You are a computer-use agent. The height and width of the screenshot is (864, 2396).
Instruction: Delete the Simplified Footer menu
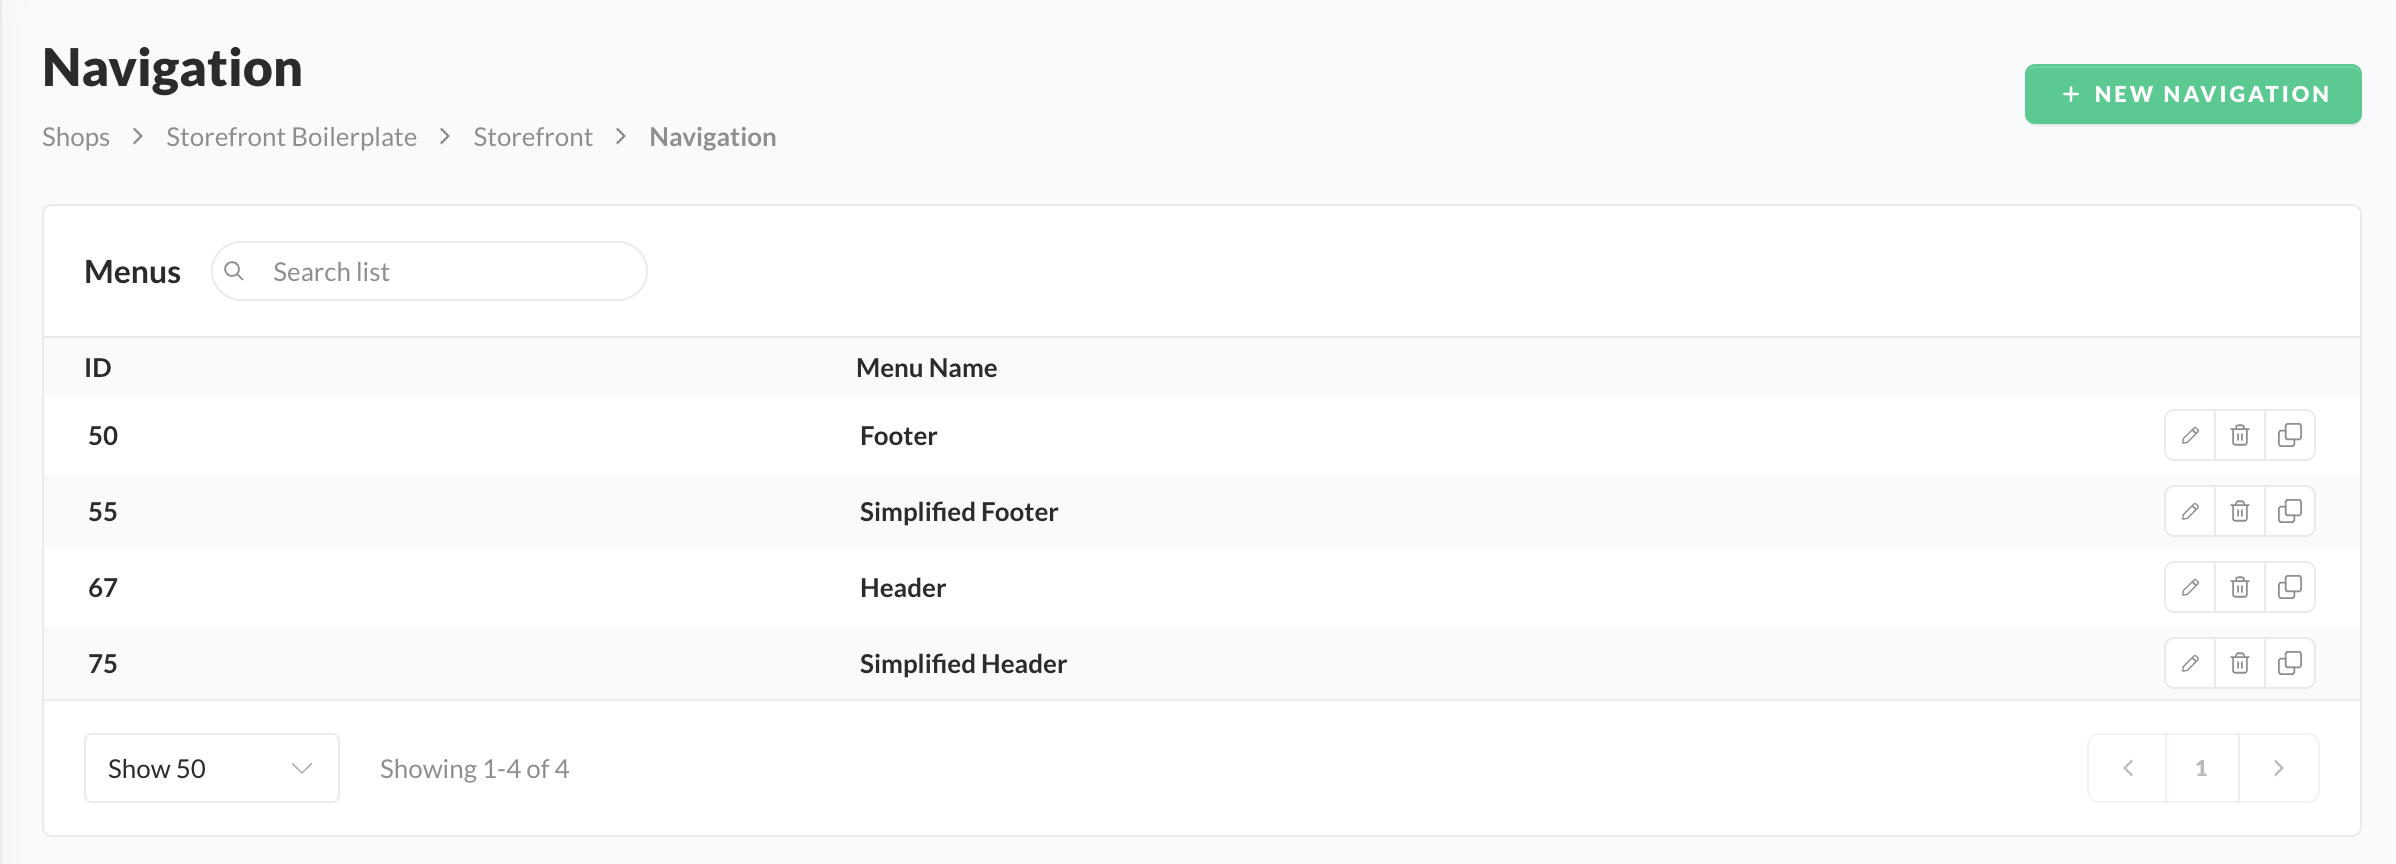point(2240,511)
